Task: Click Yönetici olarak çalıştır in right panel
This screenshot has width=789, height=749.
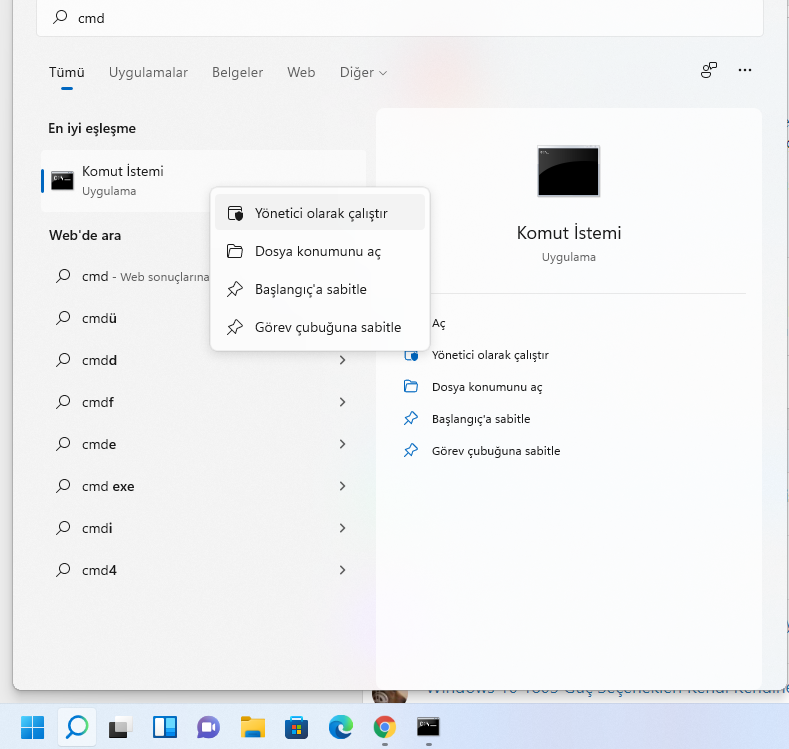Action: point(490,355)
